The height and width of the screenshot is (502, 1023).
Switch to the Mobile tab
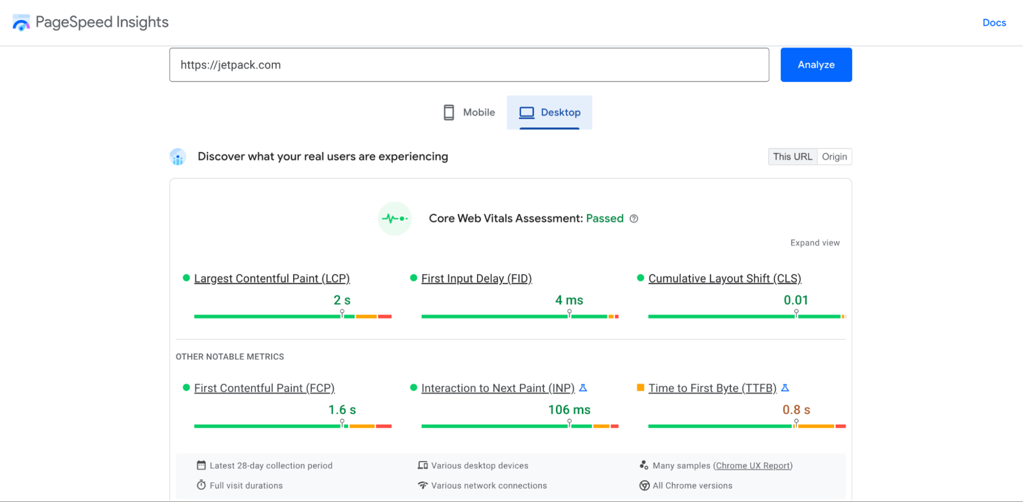[469, 113]
